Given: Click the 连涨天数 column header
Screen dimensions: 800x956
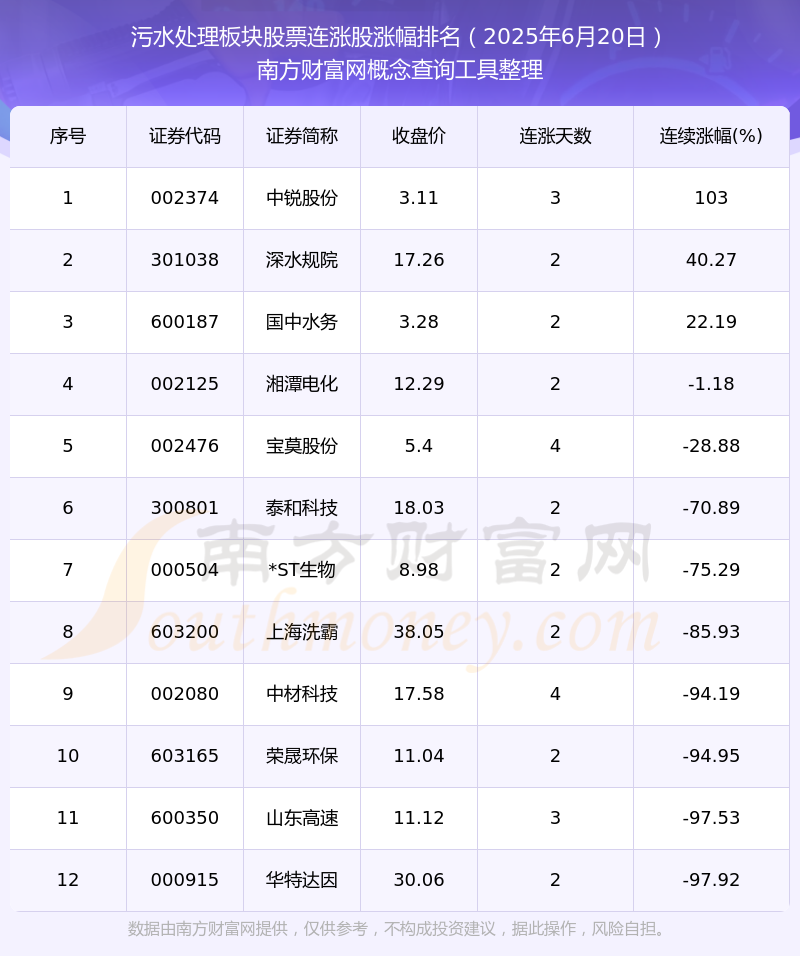Looking at the screenshot, I should coord(555,136).
